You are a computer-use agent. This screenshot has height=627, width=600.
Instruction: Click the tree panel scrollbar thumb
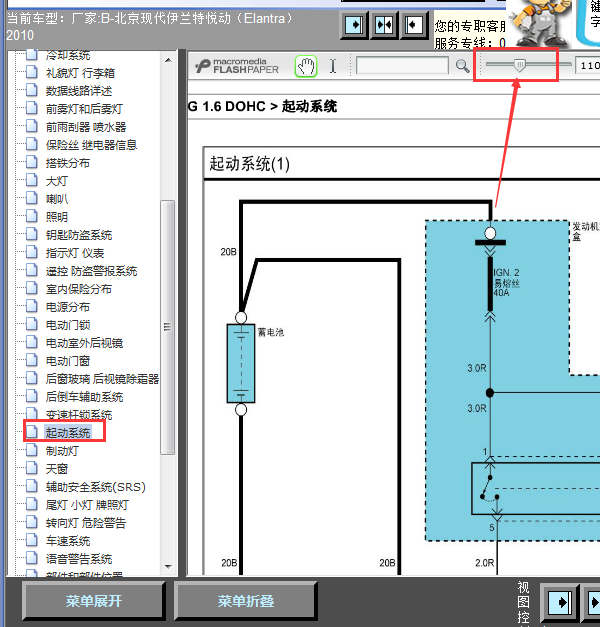[168, 327]
